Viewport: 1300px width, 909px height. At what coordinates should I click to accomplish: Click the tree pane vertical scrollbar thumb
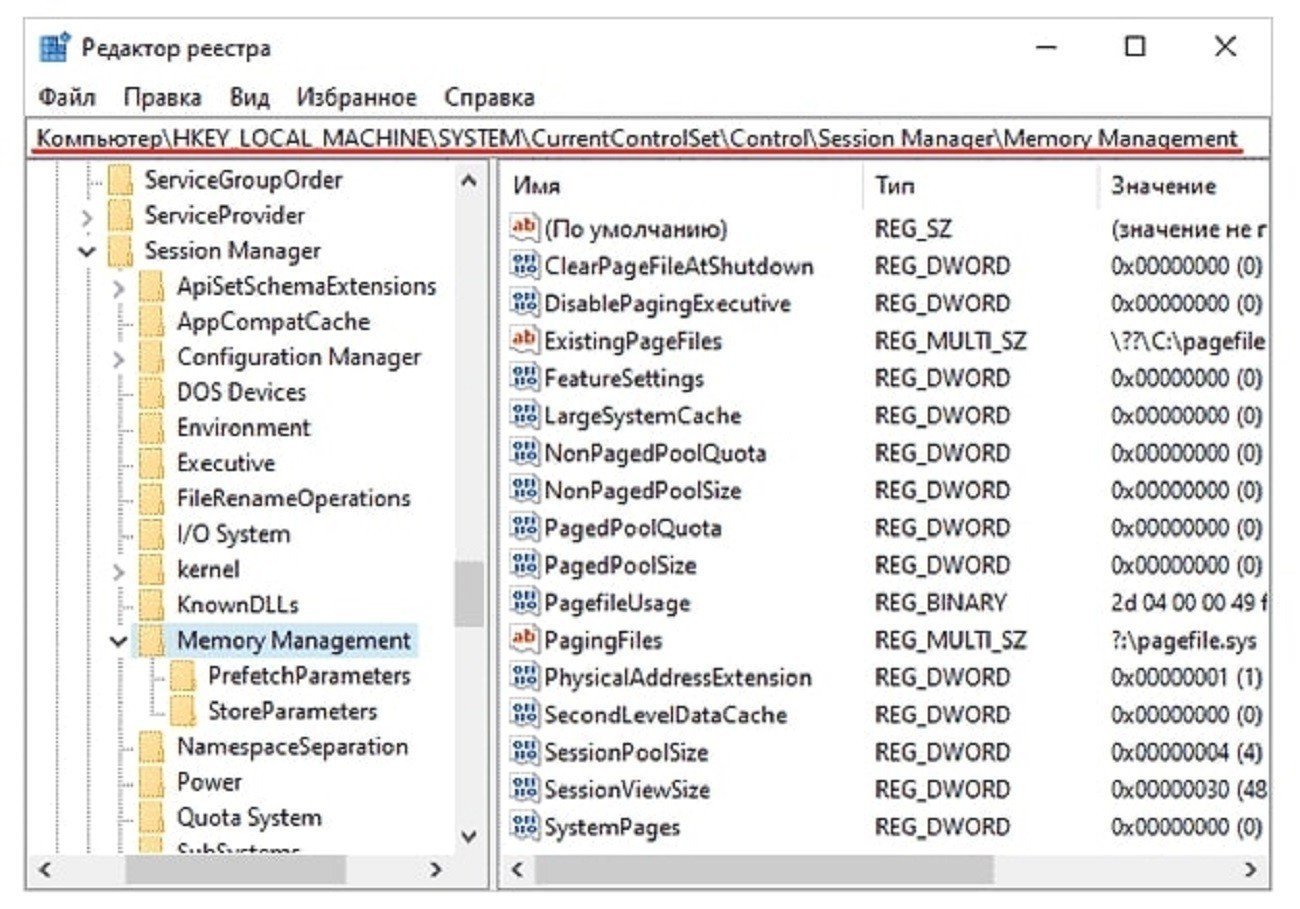[468, 593]
